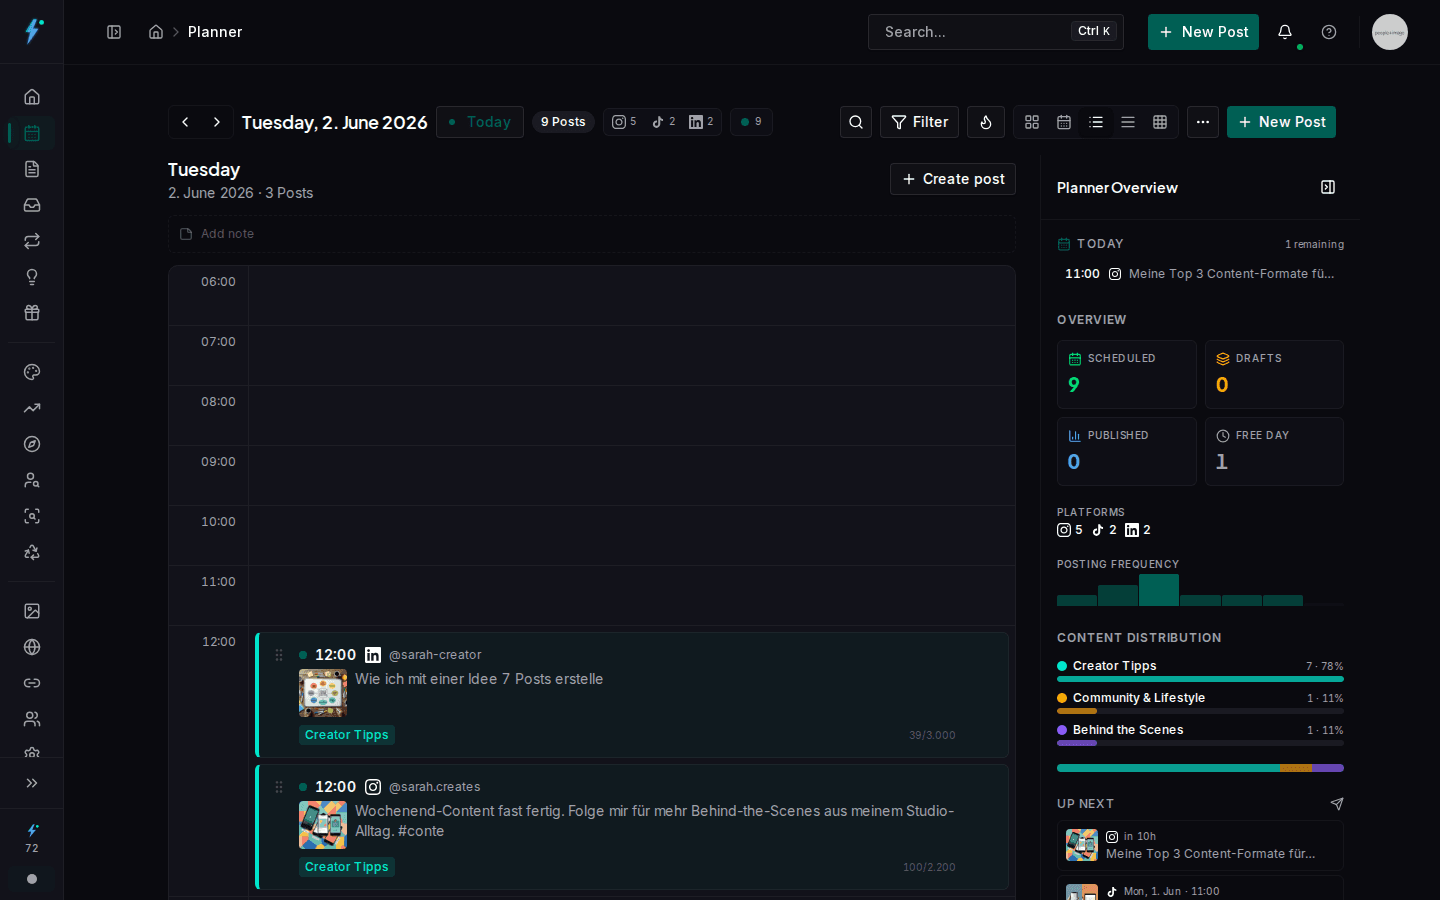
Task: Switch to the four-squares board view
Action: click(1032, 122)
